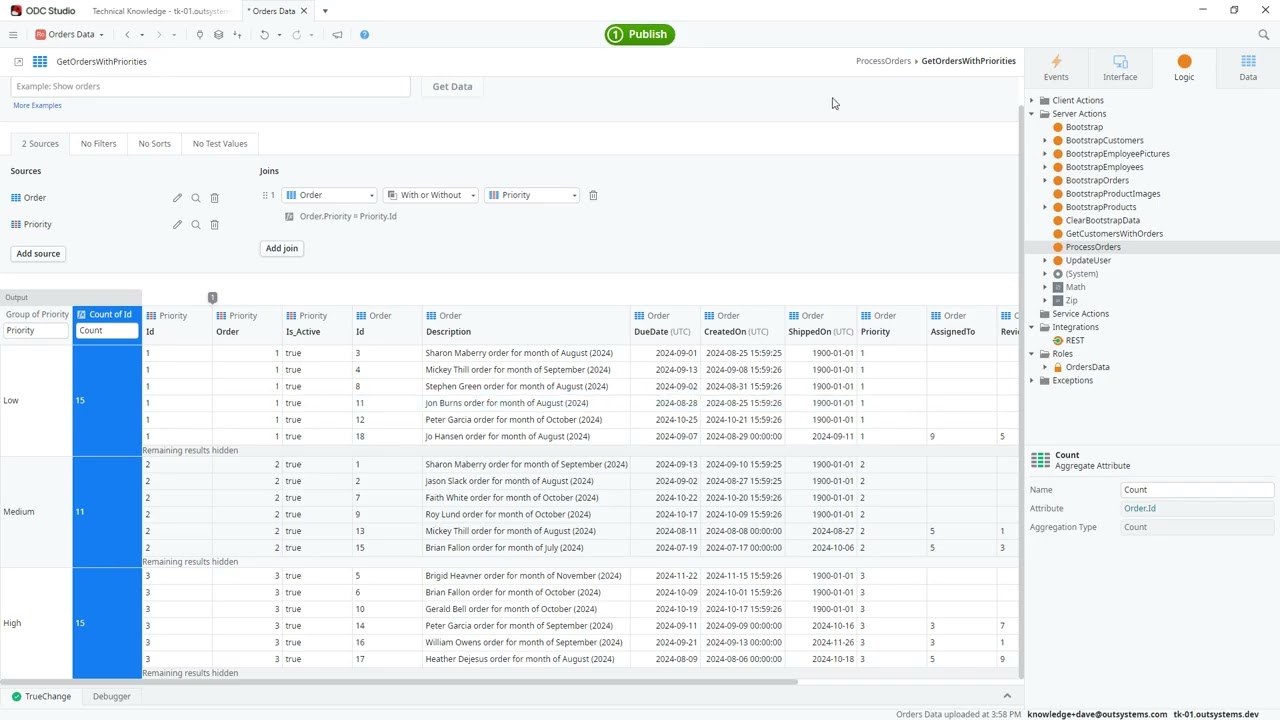
Task: Expand the Exceptions folder
Action: pos(1032,381)
